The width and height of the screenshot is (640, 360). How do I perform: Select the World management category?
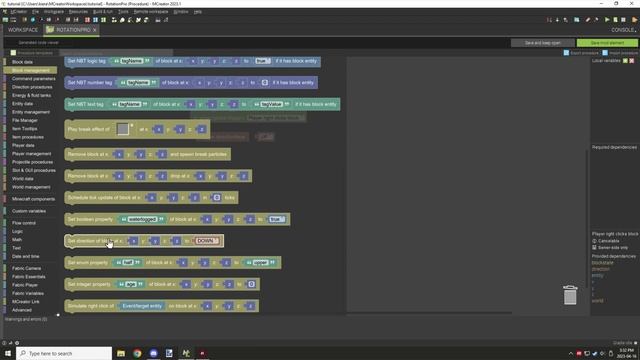tap(31, 187)
